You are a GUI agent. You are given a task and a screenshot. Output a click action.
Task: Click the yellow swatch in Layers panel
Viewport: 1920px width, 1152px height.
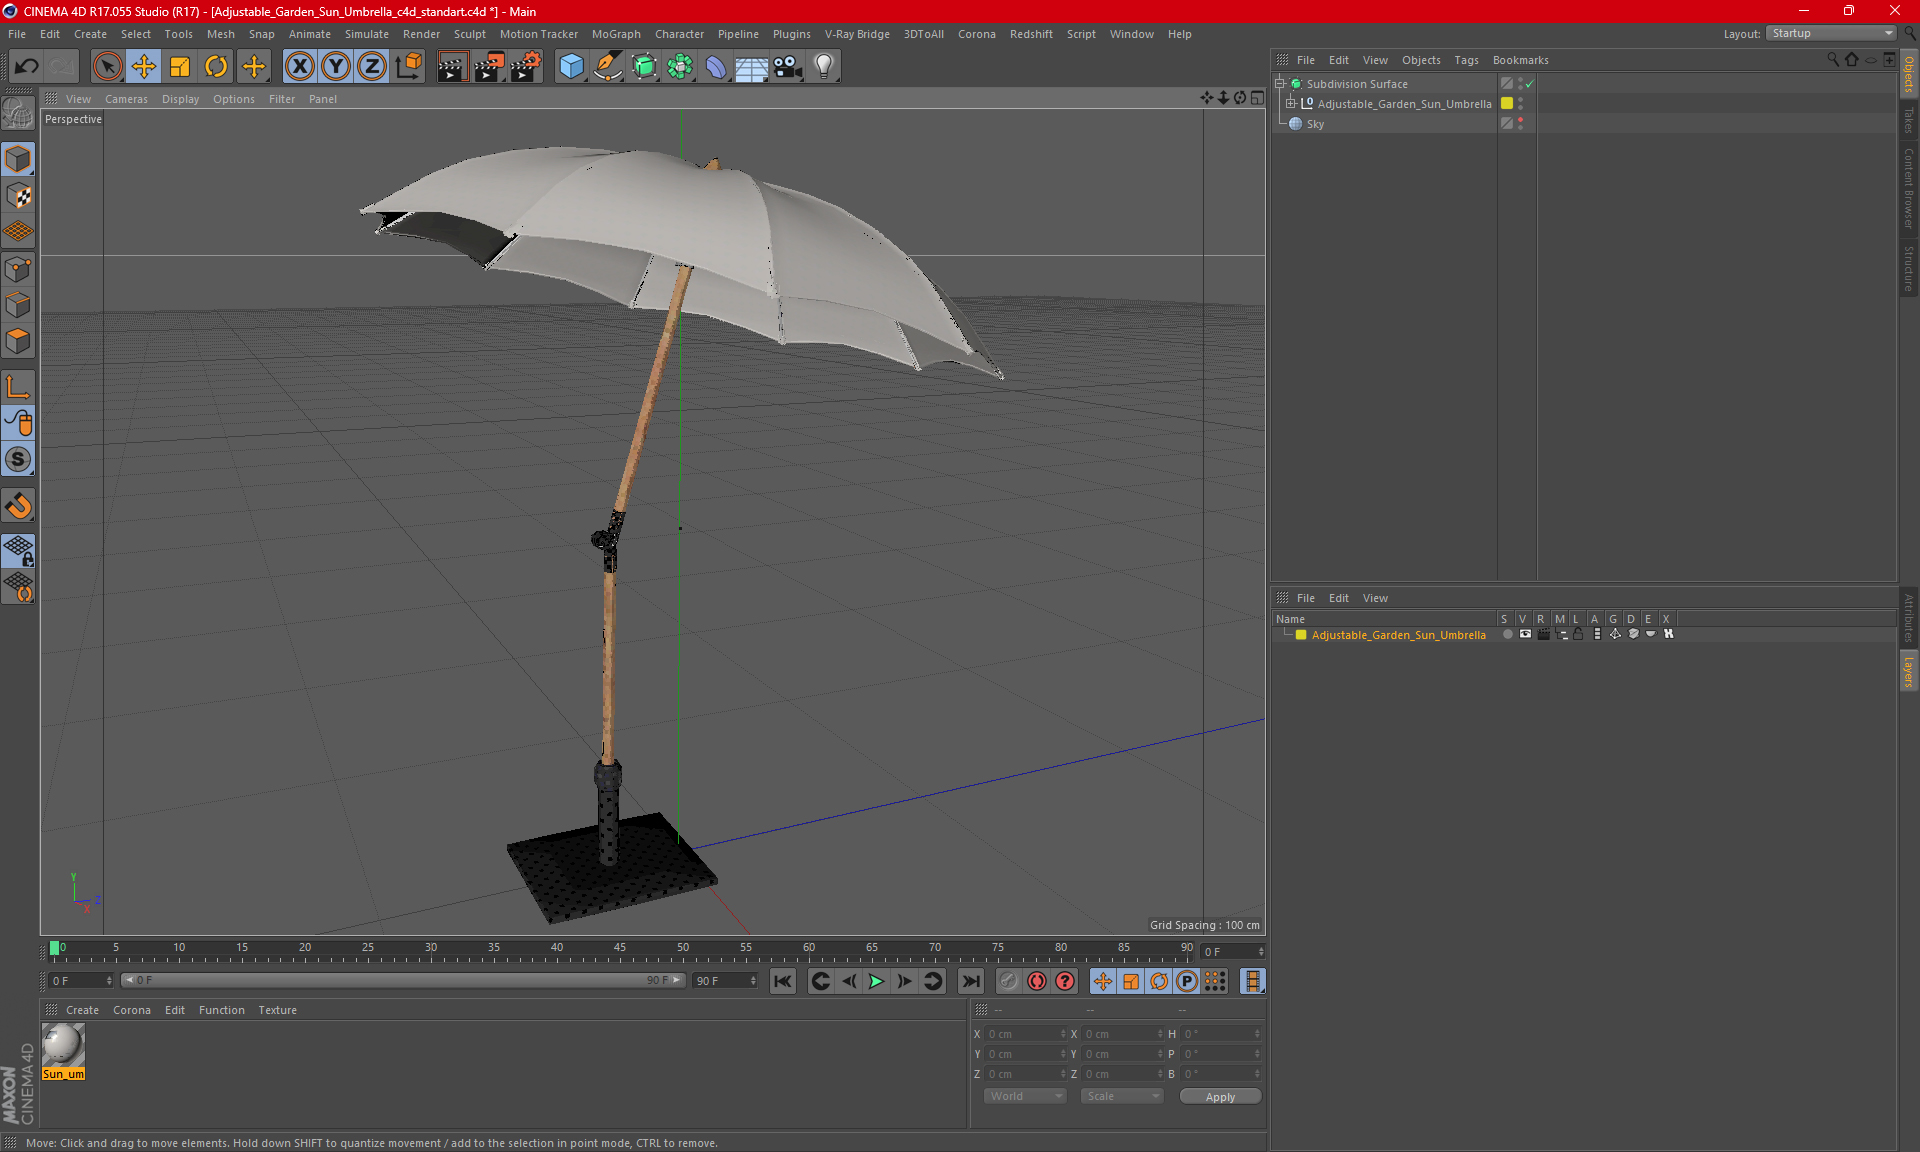pyautogui.click(x=1301, y=635)
